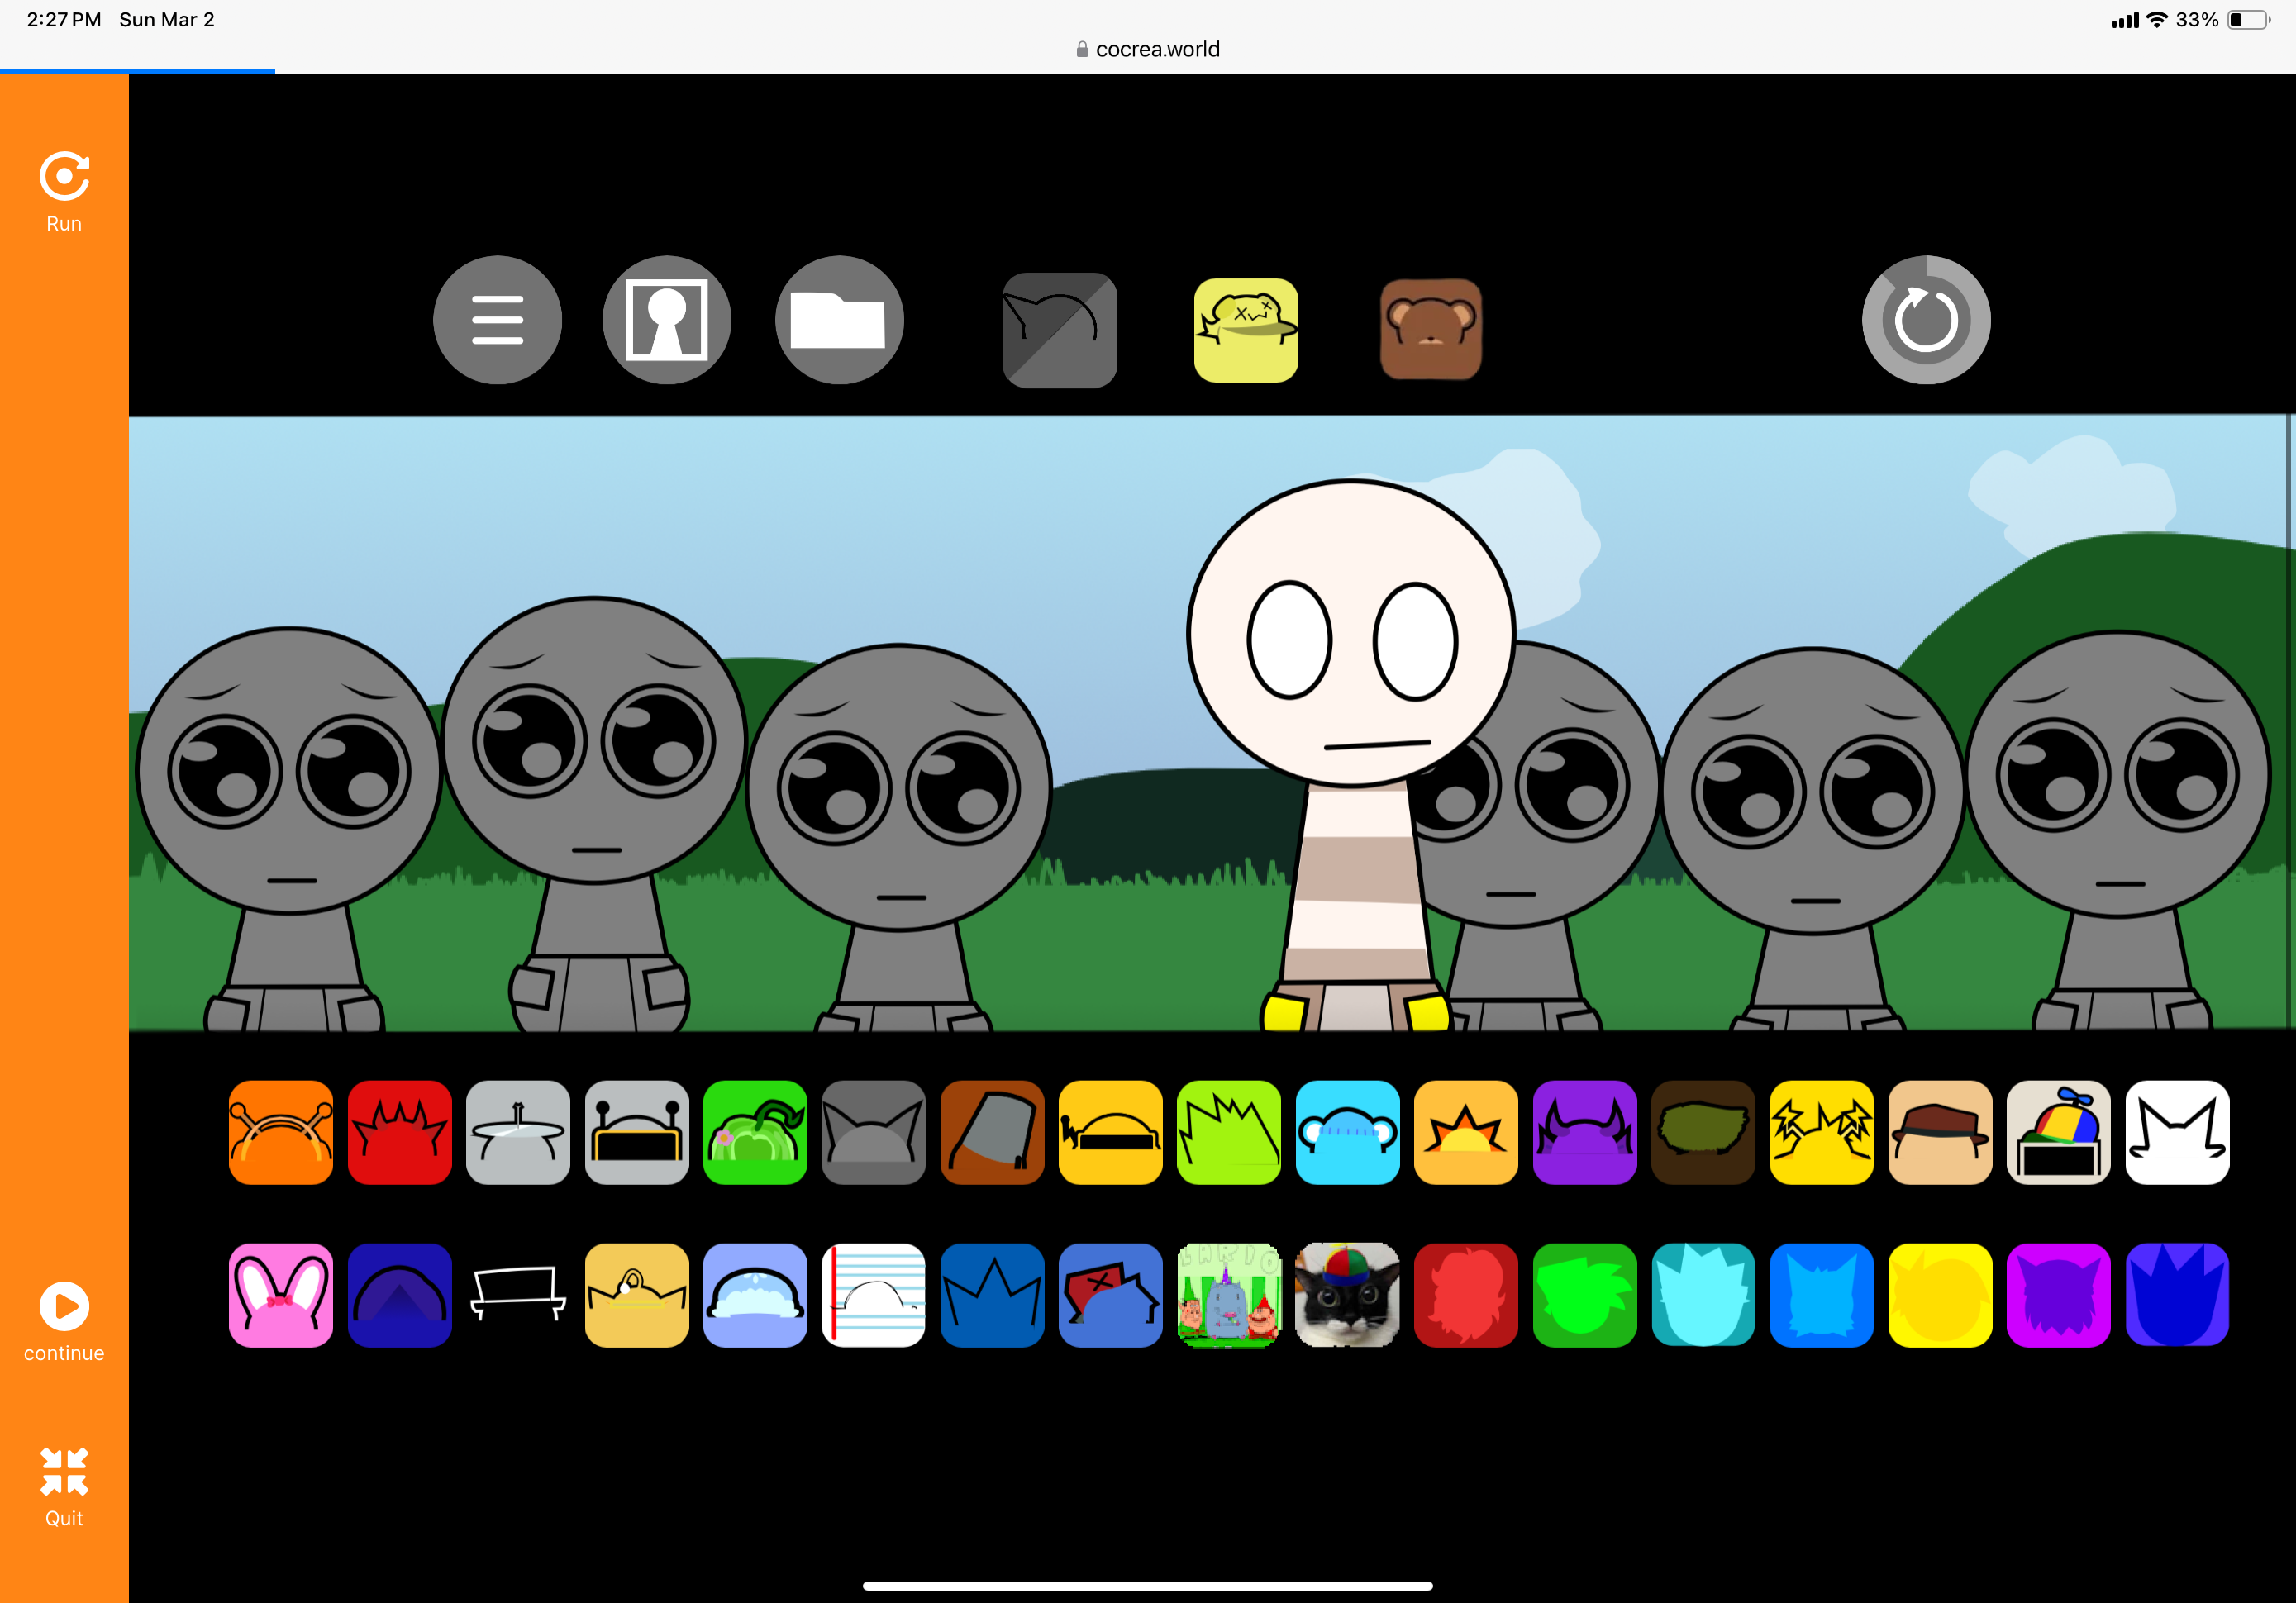
Task: Select the purple horns icon
Action: coord(1584,1133)
